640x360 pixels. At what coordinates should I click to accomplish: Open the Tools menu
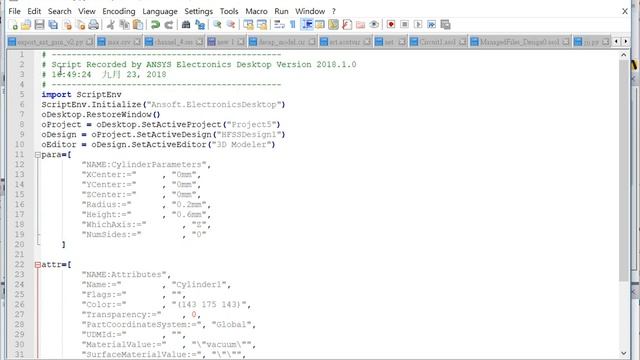[229, 11]
